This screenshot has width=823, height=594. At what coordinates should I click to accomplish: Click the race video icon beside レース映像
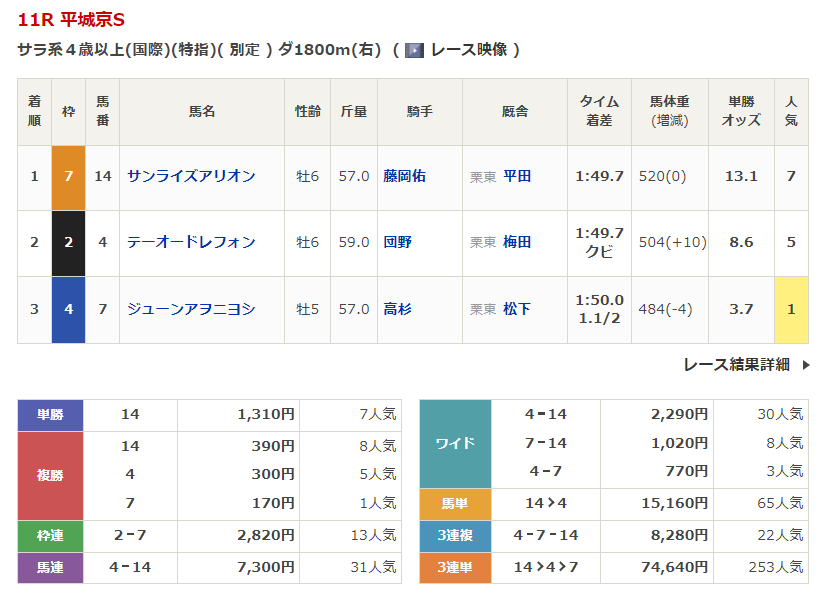pyautogui.click(x=414, y=50)
